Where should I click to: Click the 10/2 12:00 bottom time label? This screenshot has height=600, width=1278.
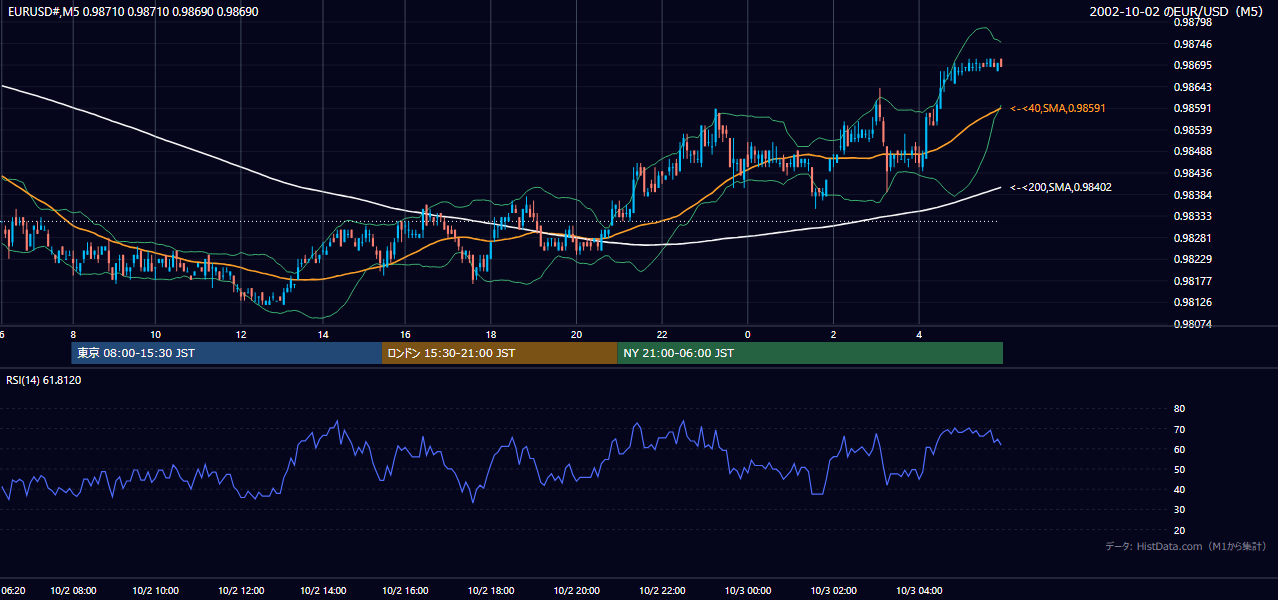[x=240, y=591]
